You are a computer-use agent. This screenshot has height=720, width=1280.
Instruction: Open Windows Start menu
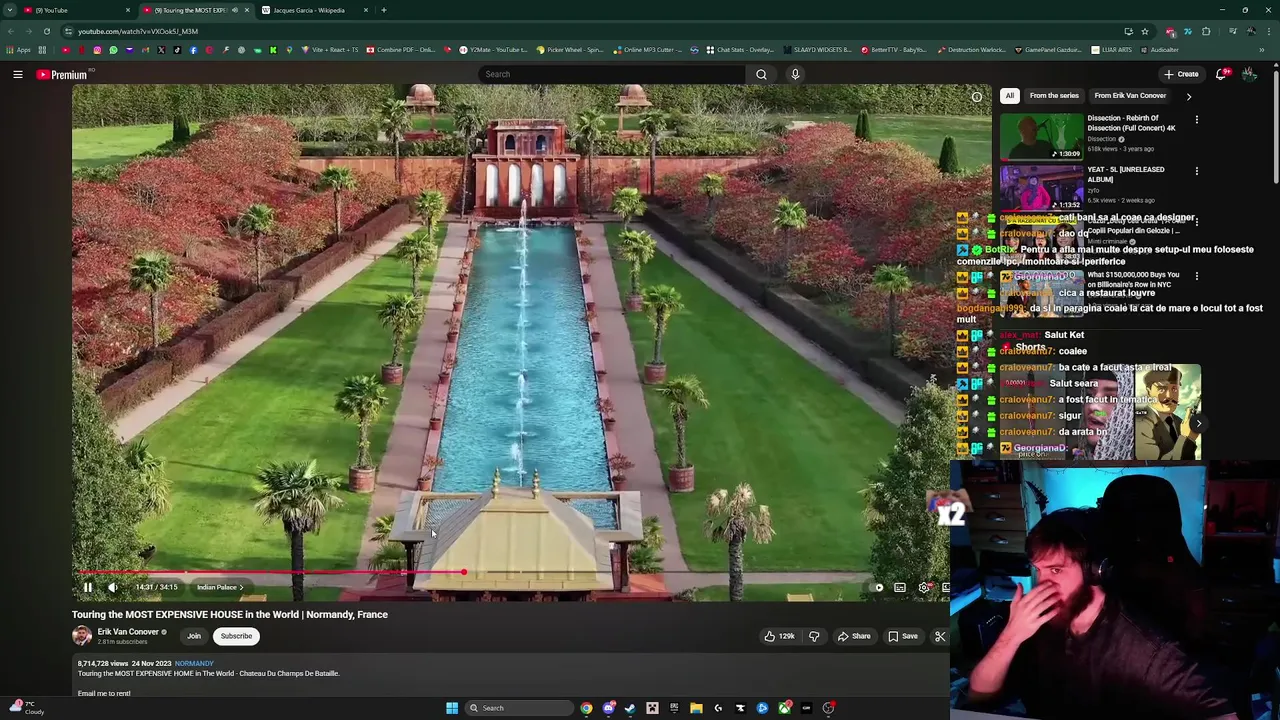coord(452,708)
